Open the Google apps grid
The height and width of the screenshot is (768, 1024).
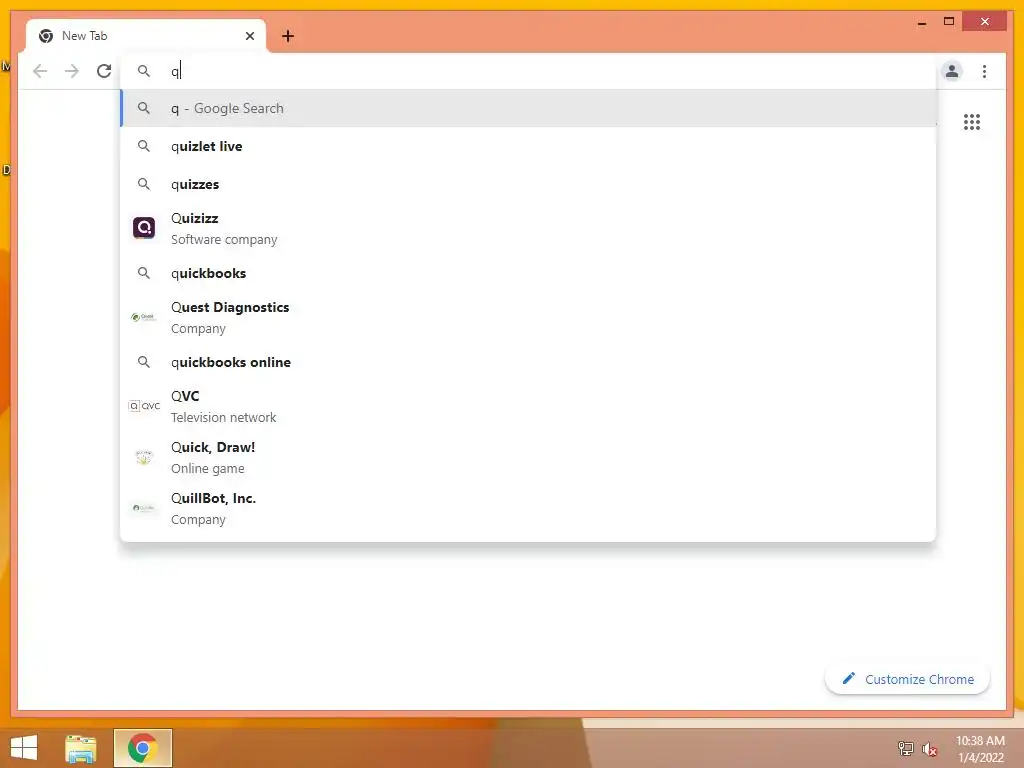[972, 122]
